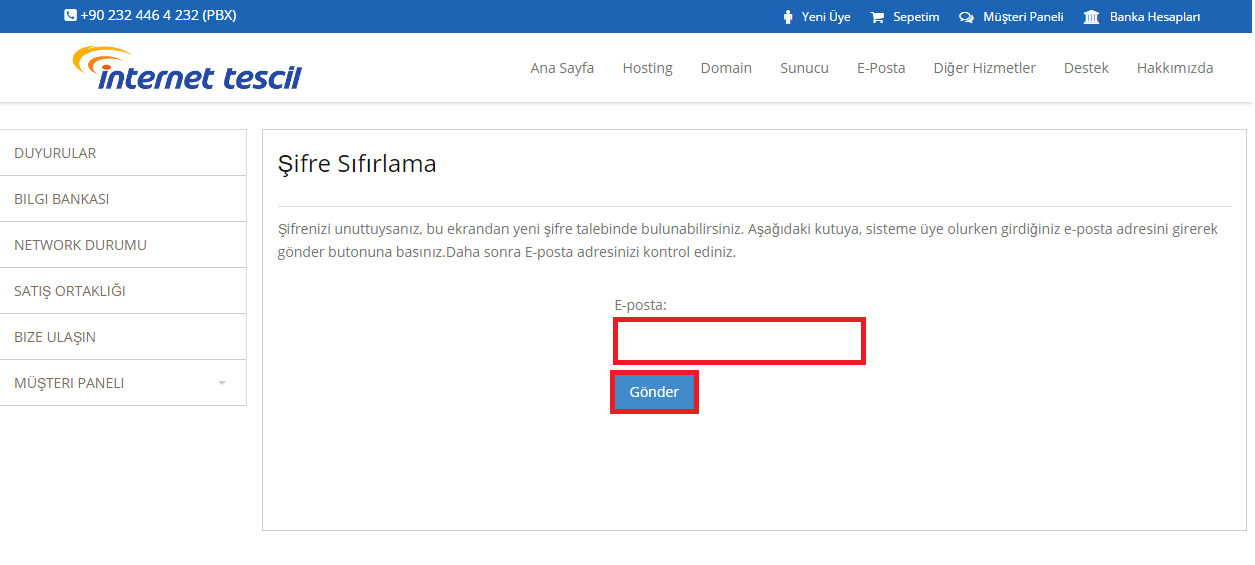The image size is (1255, 565).
Task: Select NETWORK DURUMU in the sidebar
Action: 123,245
